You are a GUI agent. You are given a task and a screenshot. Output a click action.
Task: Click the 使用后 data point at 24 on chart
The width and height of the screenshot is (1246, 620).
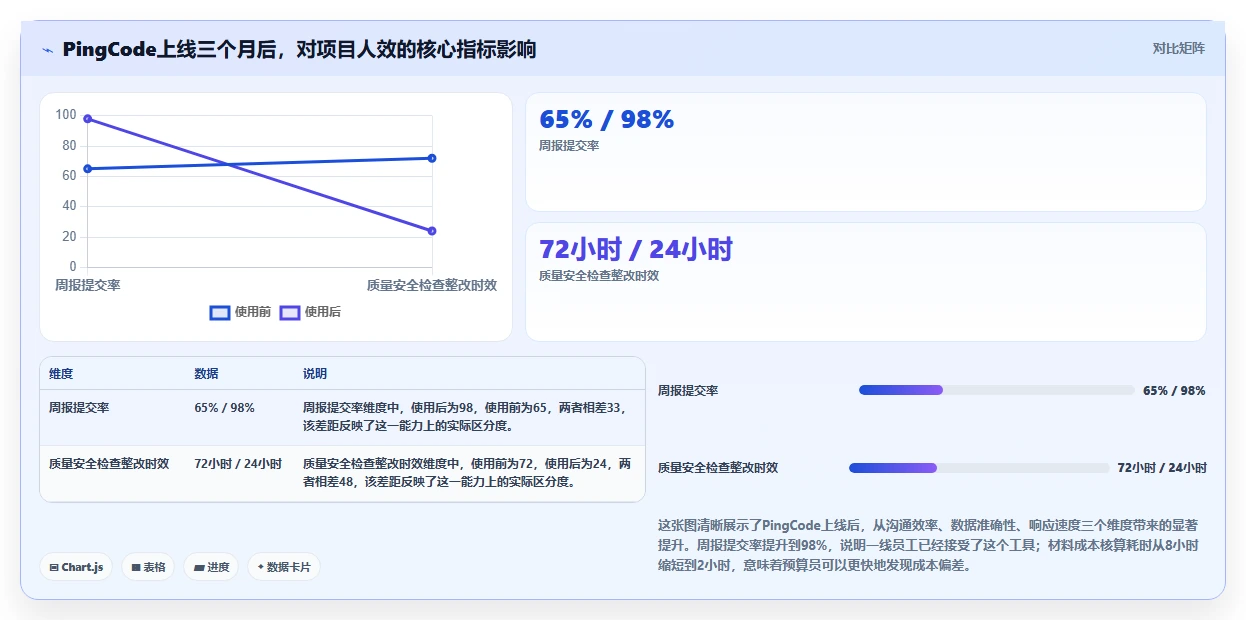point(432,231)
